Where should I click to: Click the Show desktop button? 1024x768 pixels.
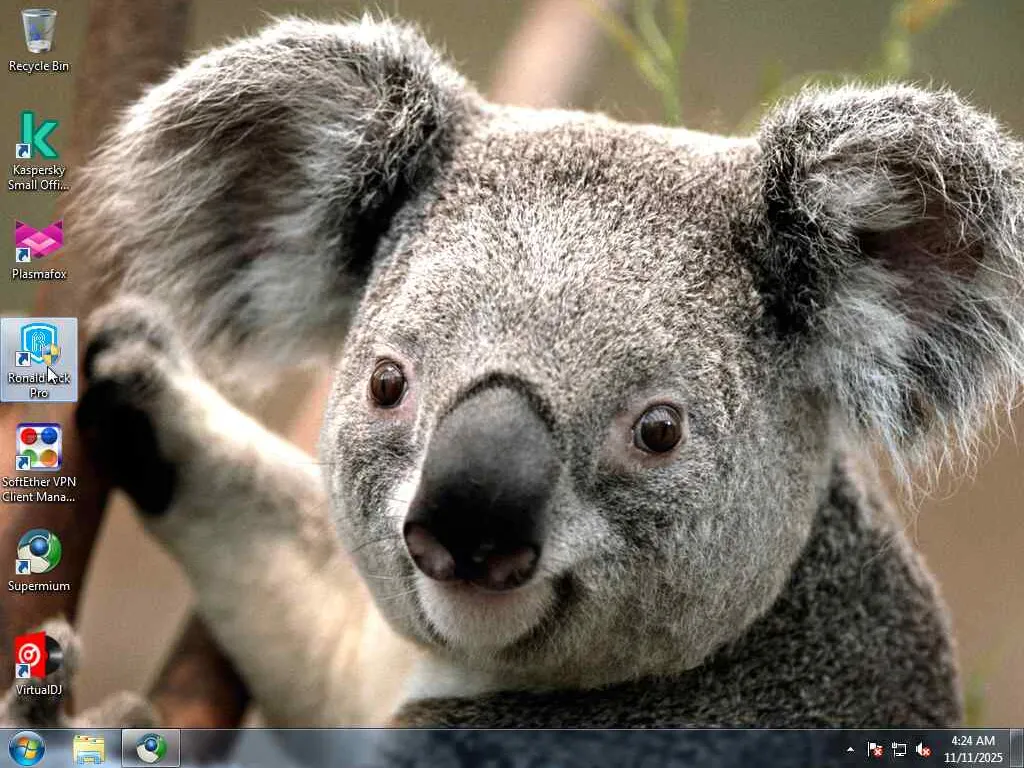click(x=1017, y=749)
